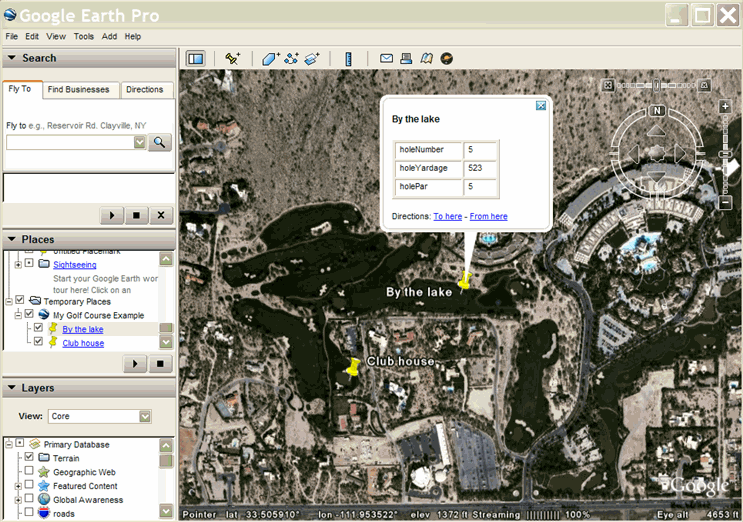Enable the Geographic Web layer checkbox
Viewport: 743px width, 522px height.
coord(29,472)
